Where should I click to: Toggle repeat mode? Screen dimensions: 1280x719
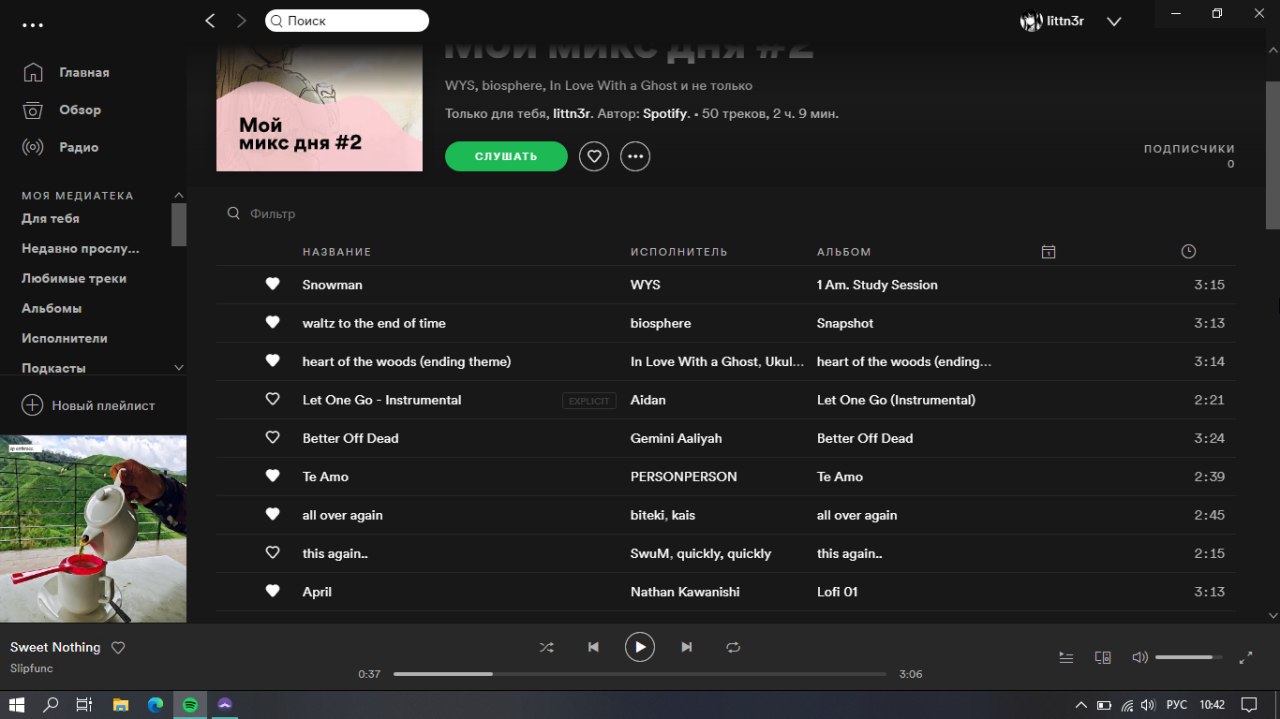(733, 647)
